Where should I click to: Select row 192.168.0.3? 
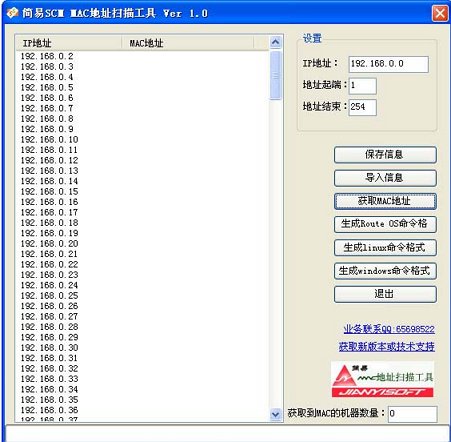pyautogui.click(x=142, y=67)
